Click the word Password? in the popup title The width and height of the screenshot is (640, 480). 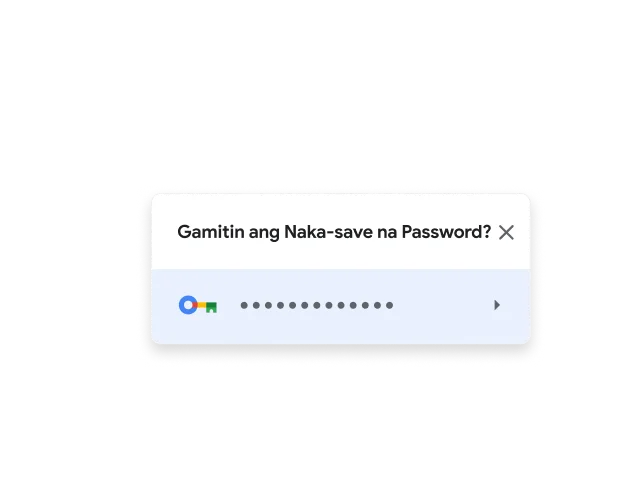[x=446, y=232]
